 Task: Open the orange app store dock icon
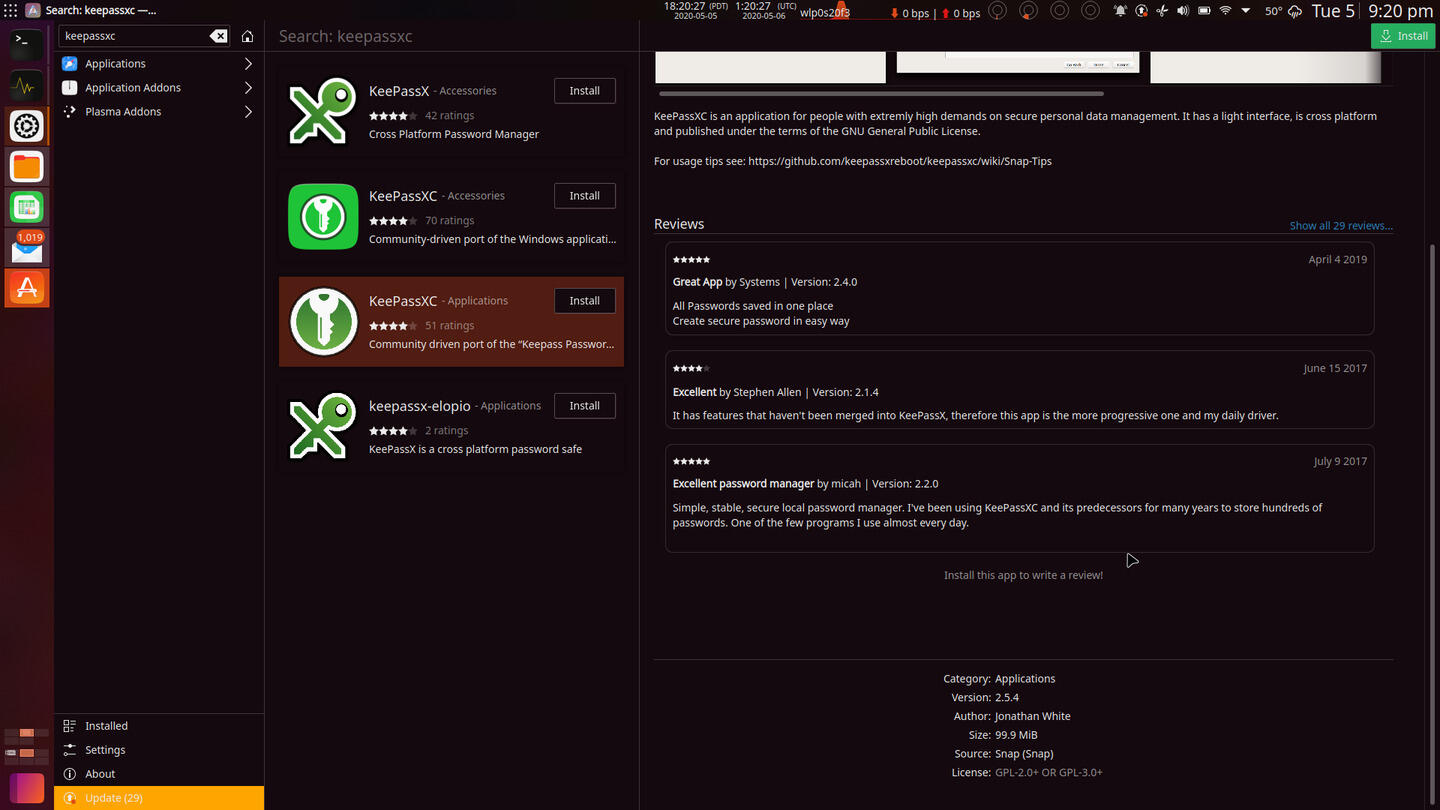click(27, 288)
